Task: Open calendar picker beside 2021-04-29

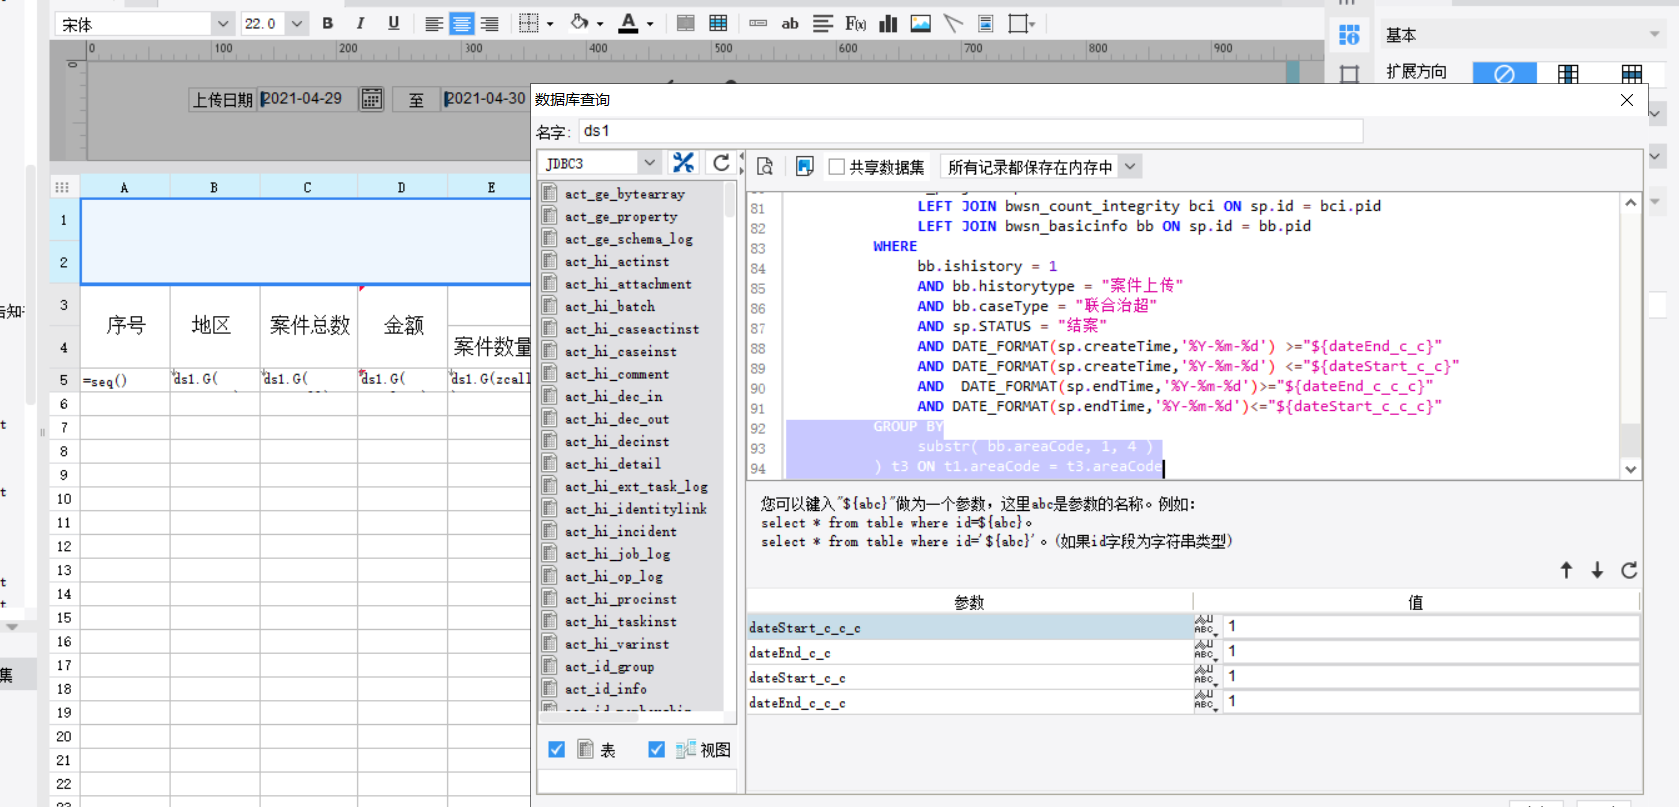Action: pos(371,98)
